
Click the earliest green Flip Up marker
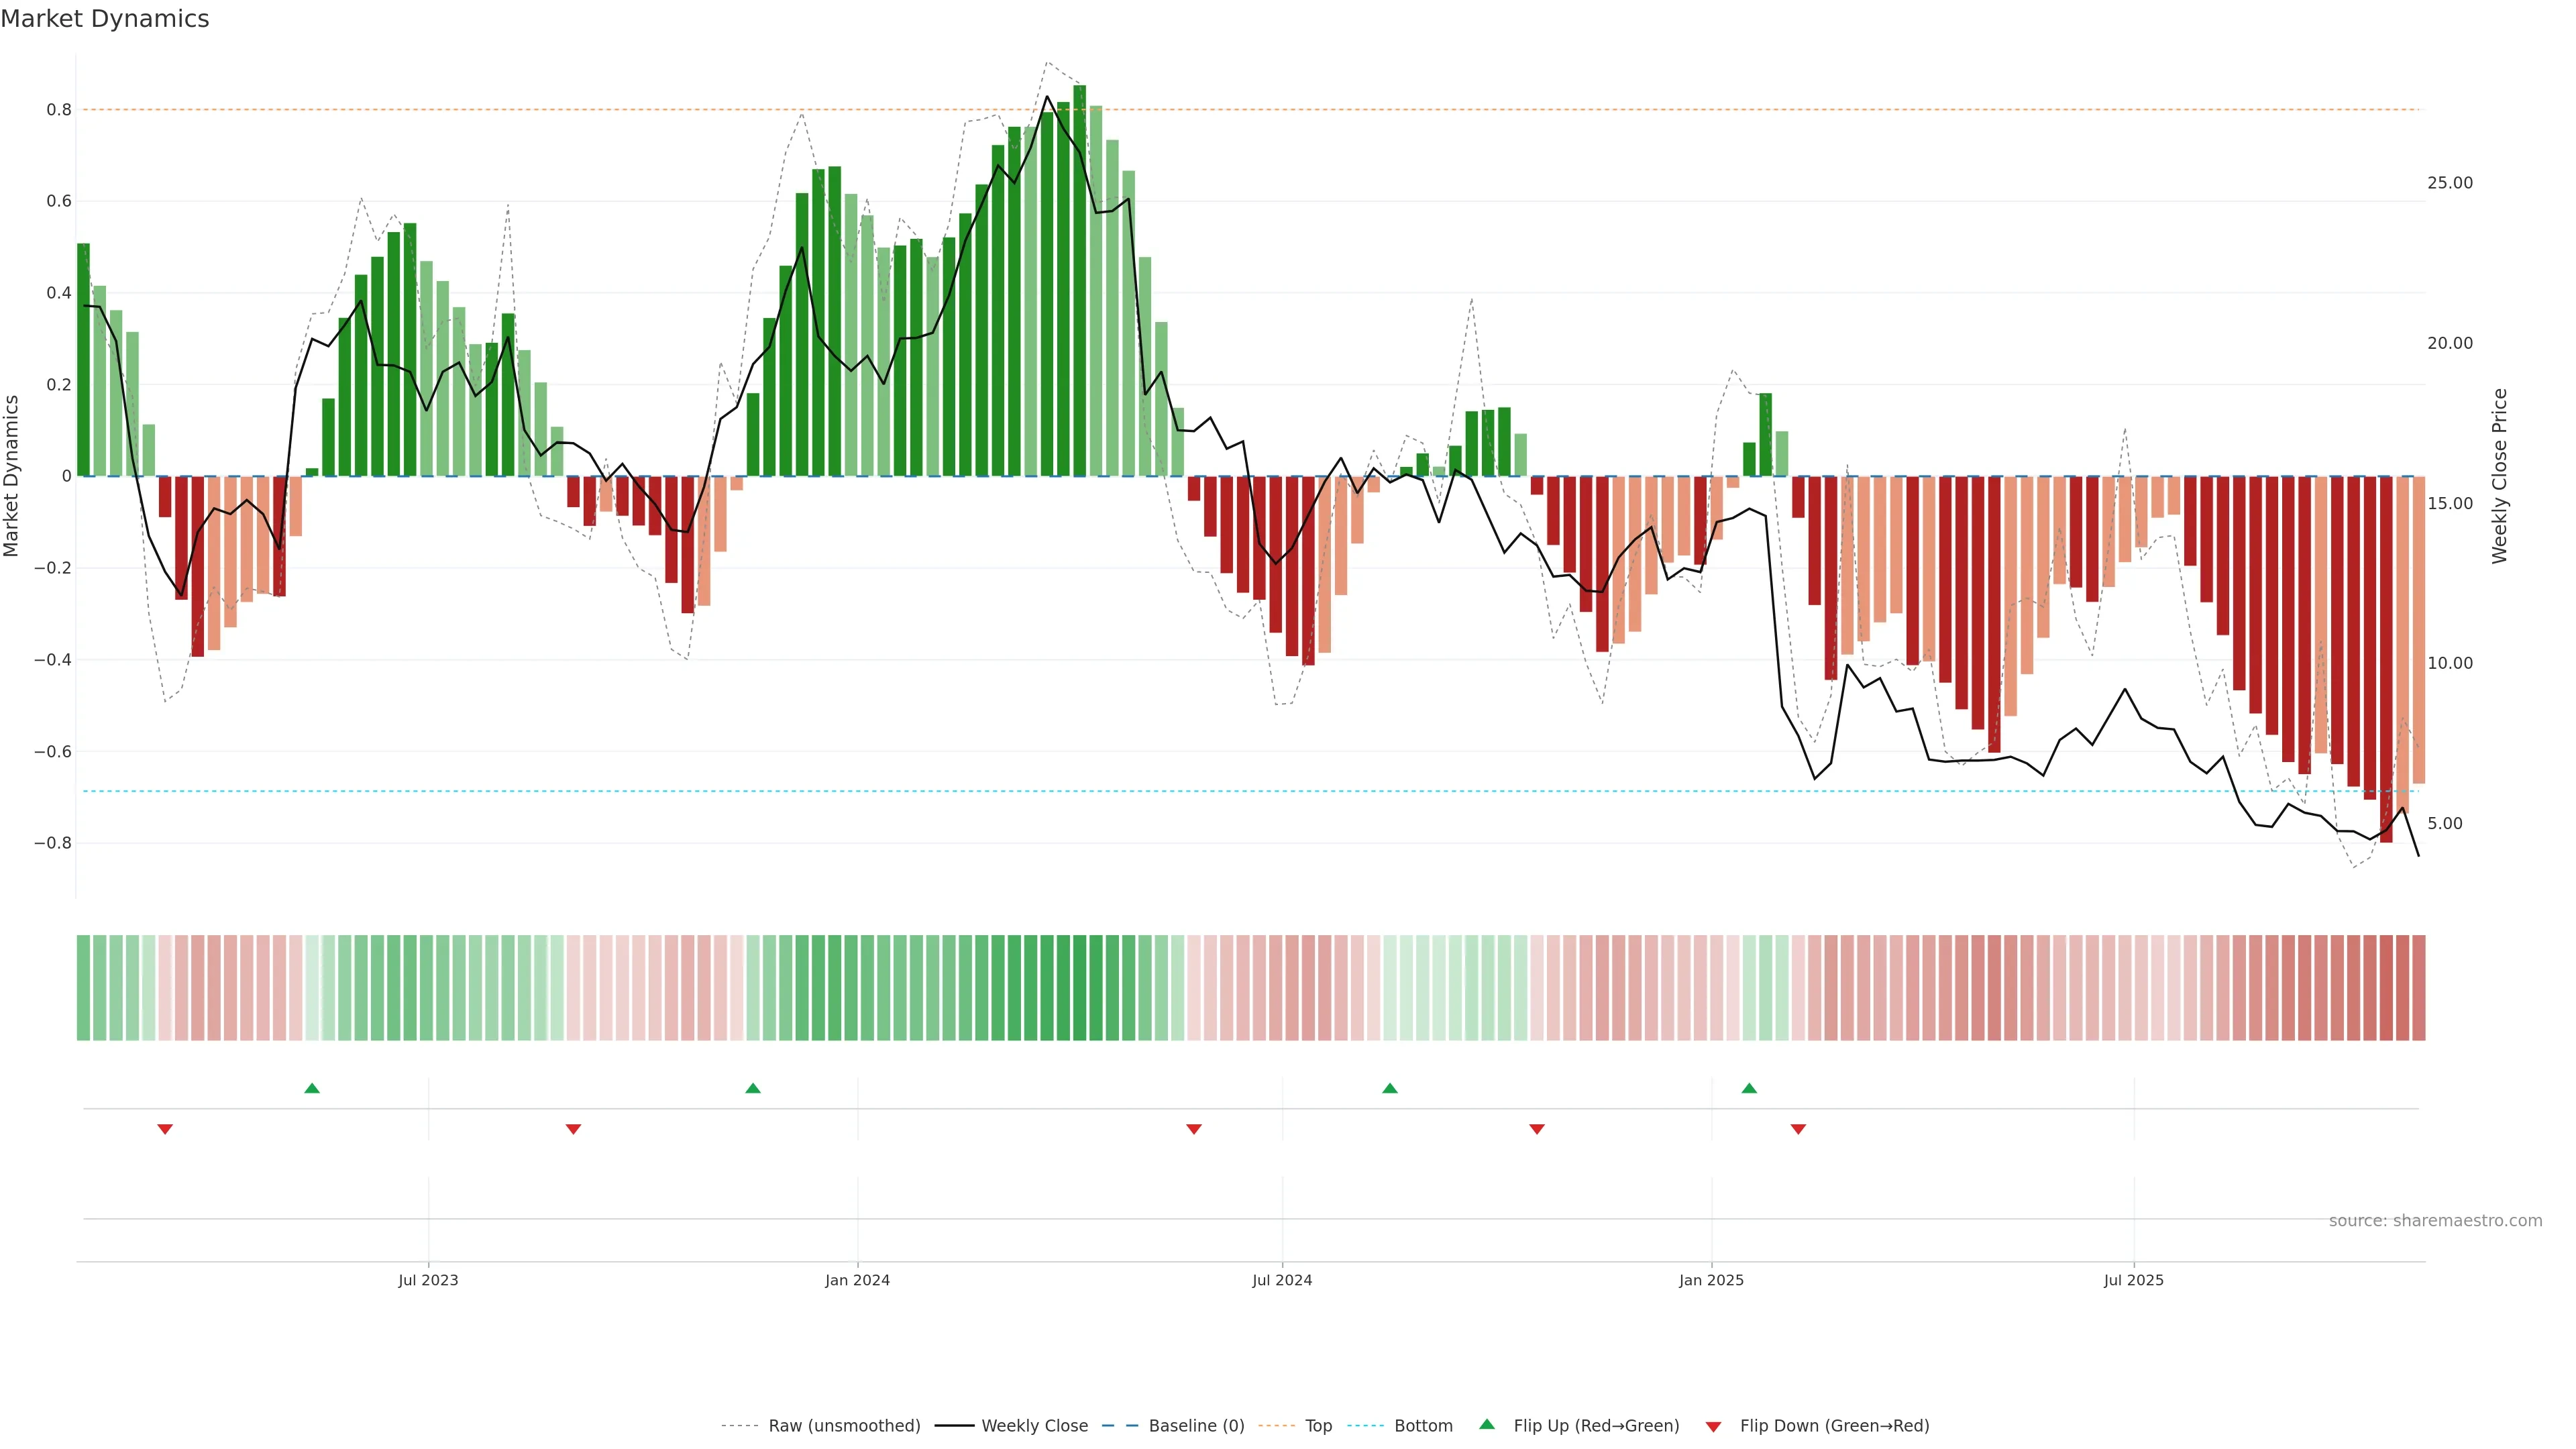click(312, 1088)
